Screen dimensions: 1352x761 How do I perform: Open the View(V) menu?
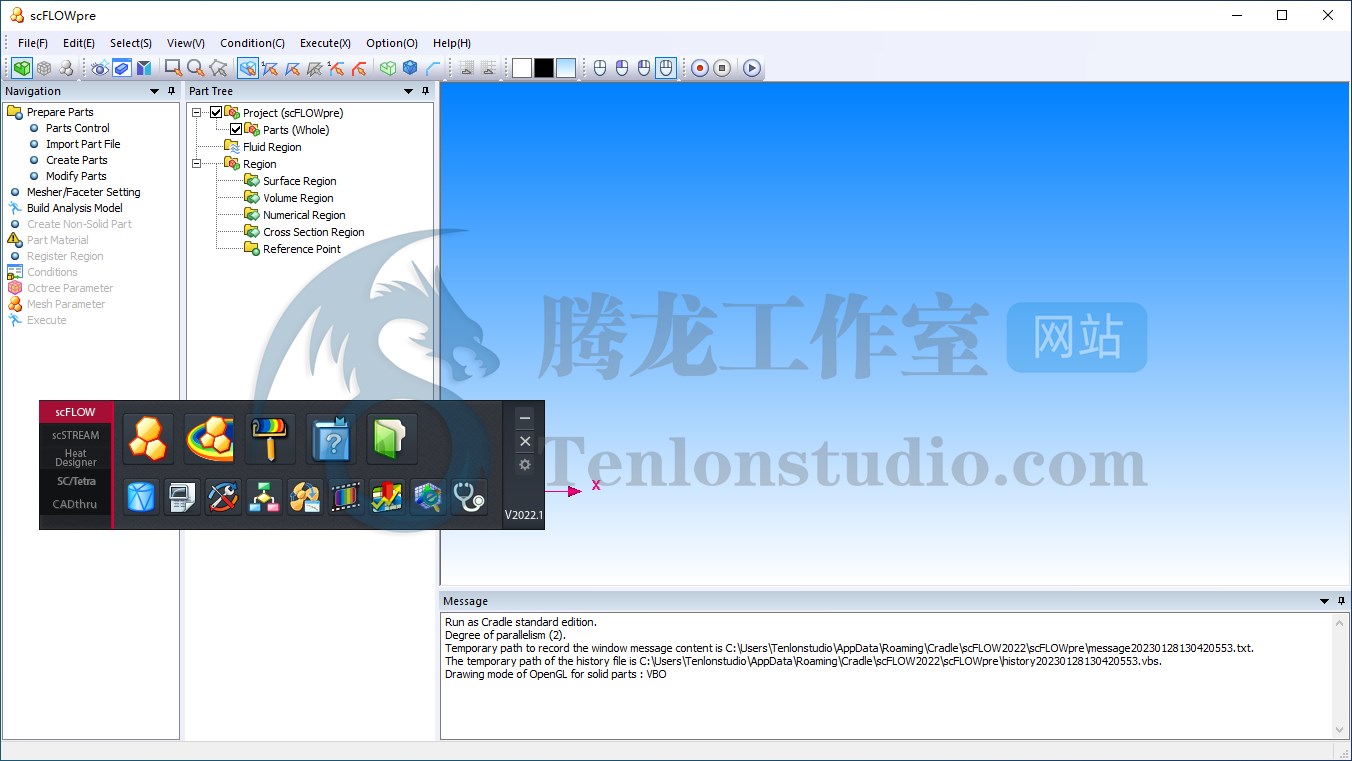[x=186, y=43]
